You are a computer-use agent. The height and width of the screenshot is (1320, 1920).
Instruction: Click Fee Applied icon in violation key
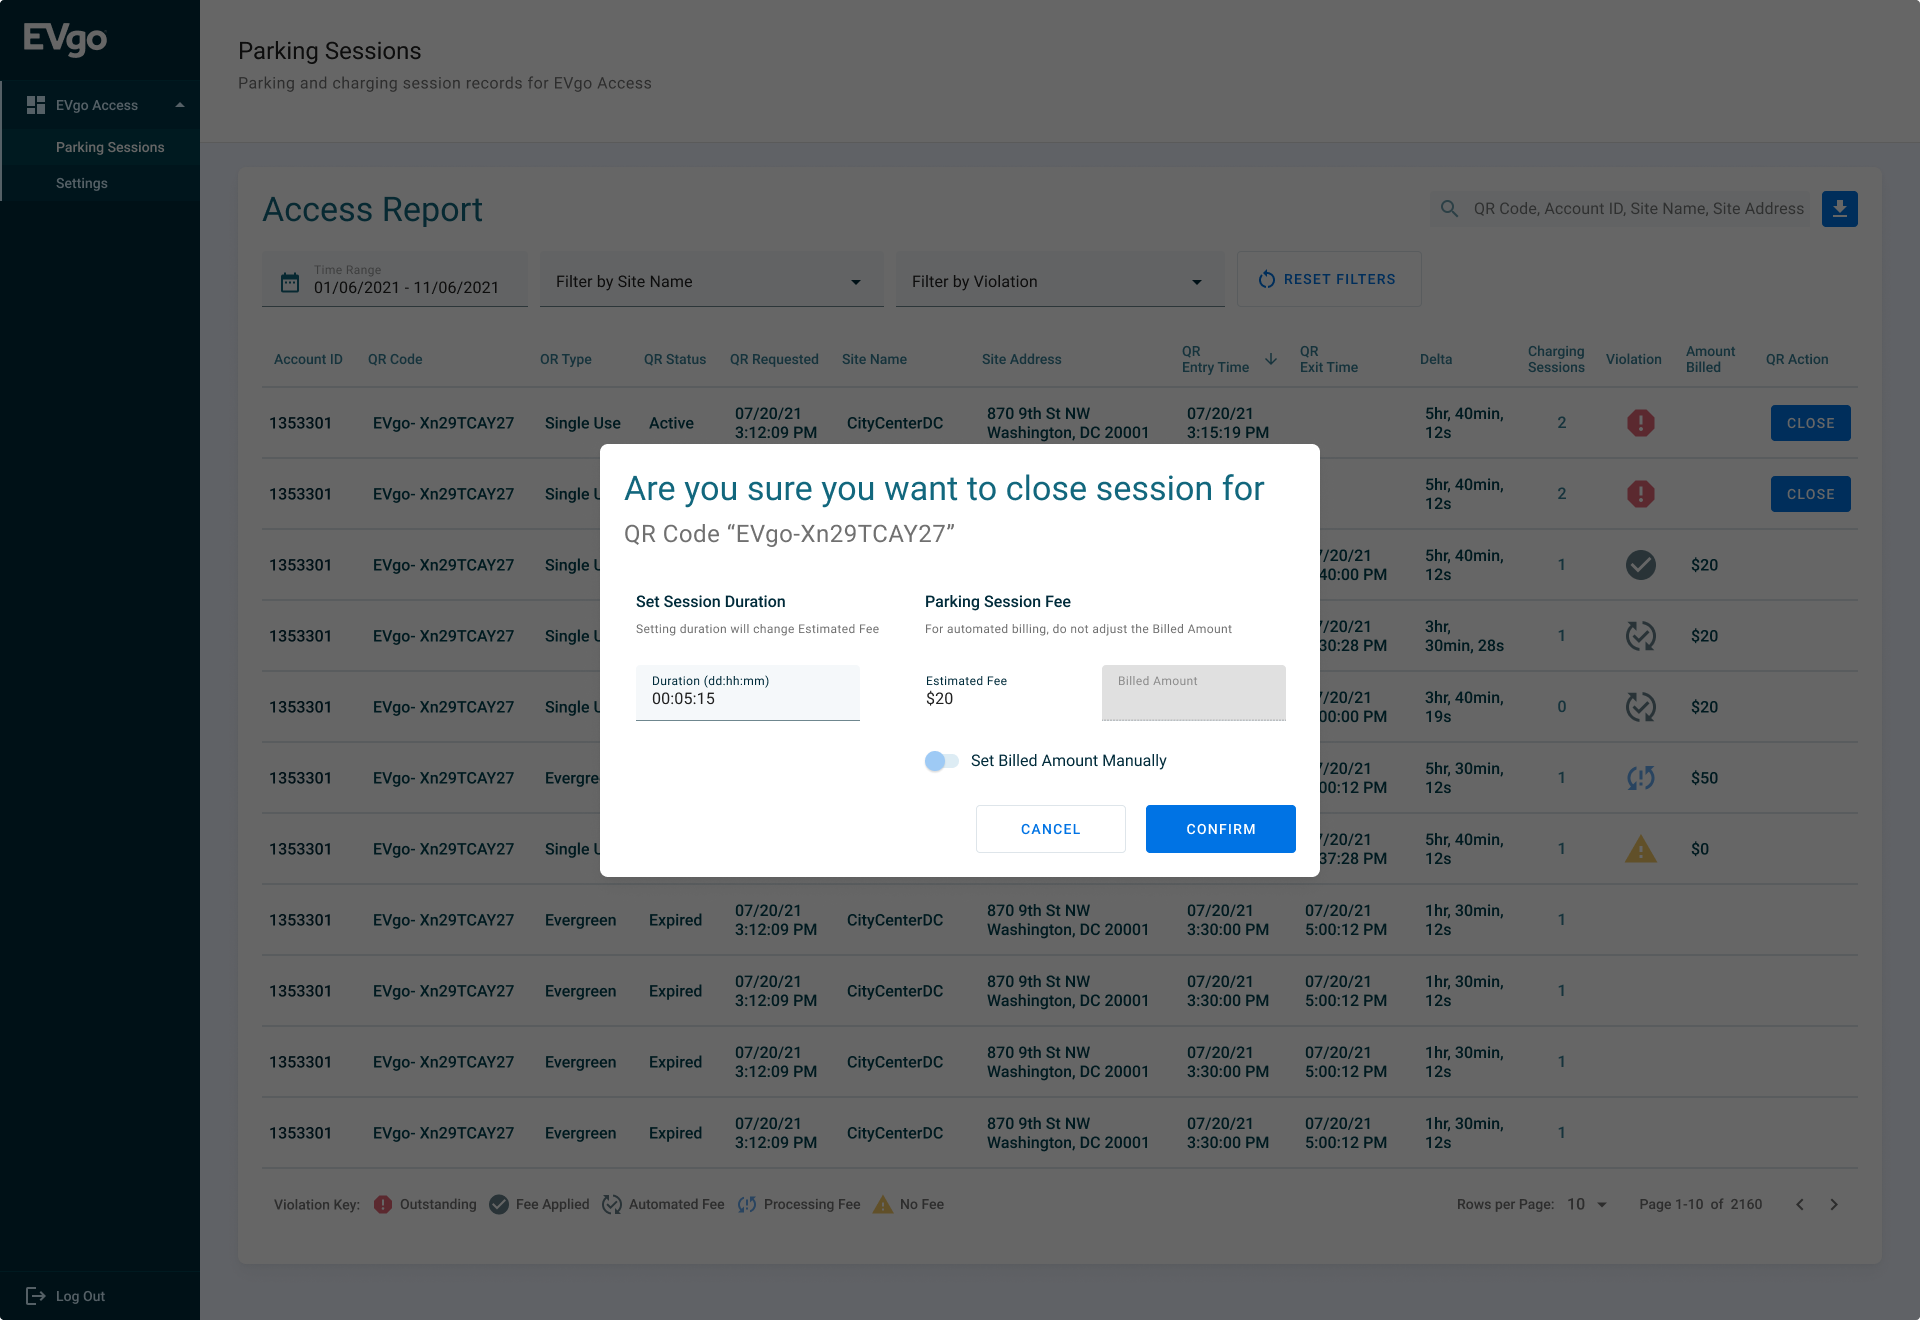[x=499, y=1204]
